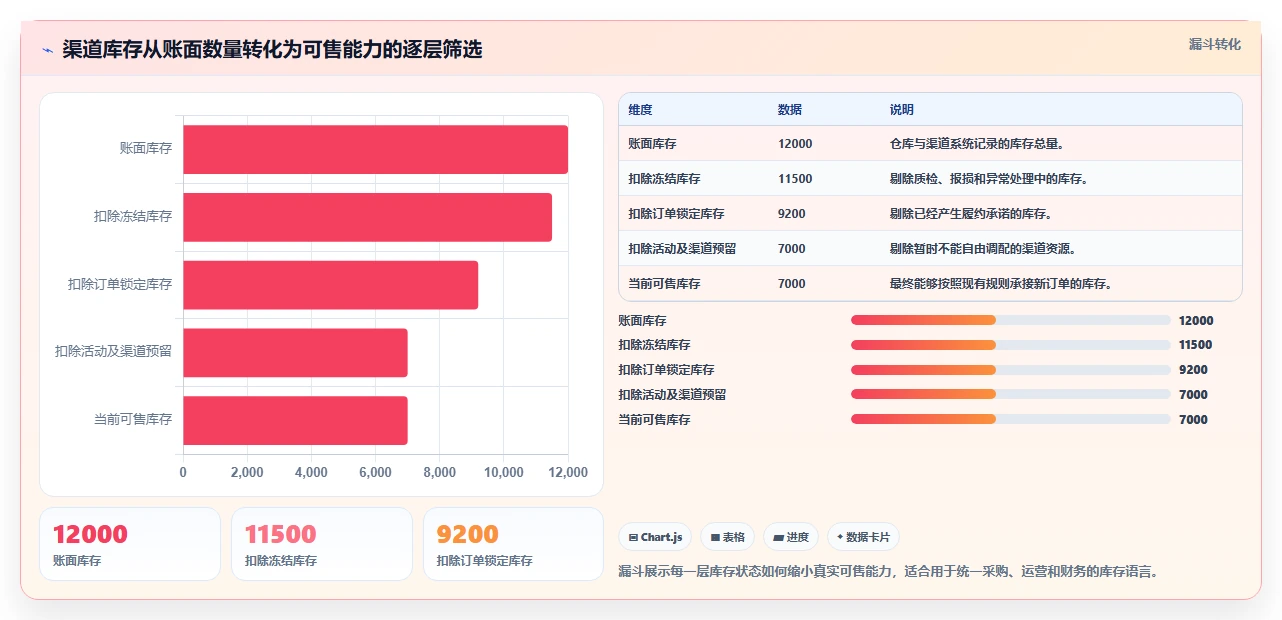Click the description 剔除暂时不能自由调配的渠道资源。
Image resolution: width=1282 pixels, height=620 pixels.
(983, 249)
